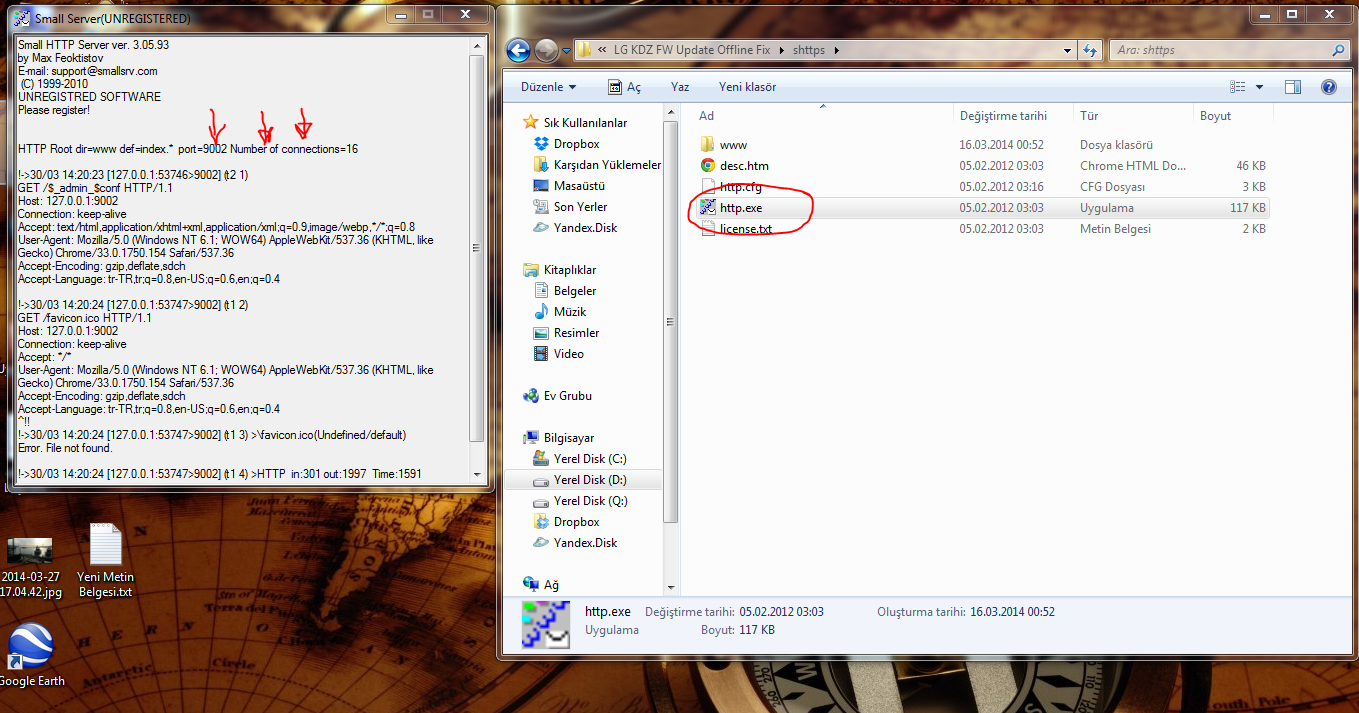Open Dropbox under Bilgisayar
Screen dimensions: 1359x713
click(x=576, y=522)
